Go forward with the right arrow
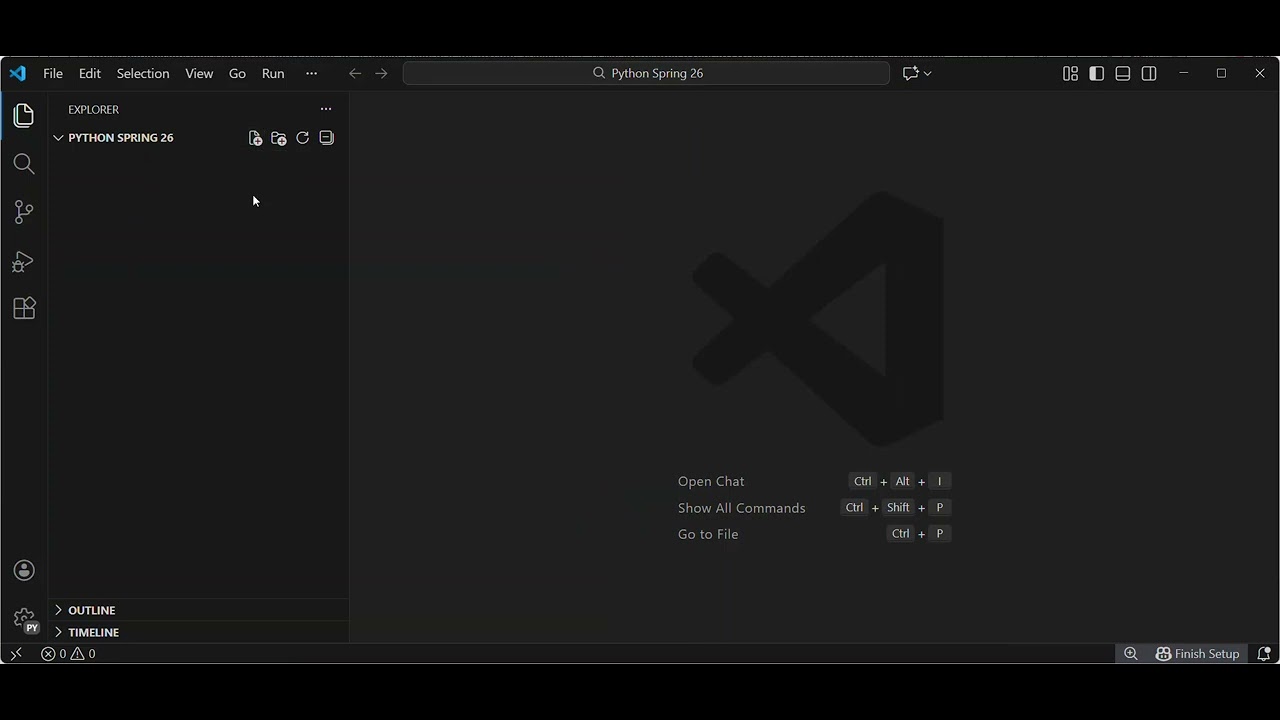The width and height of the screenshot is (1280, 720). (x=381, y=73)
